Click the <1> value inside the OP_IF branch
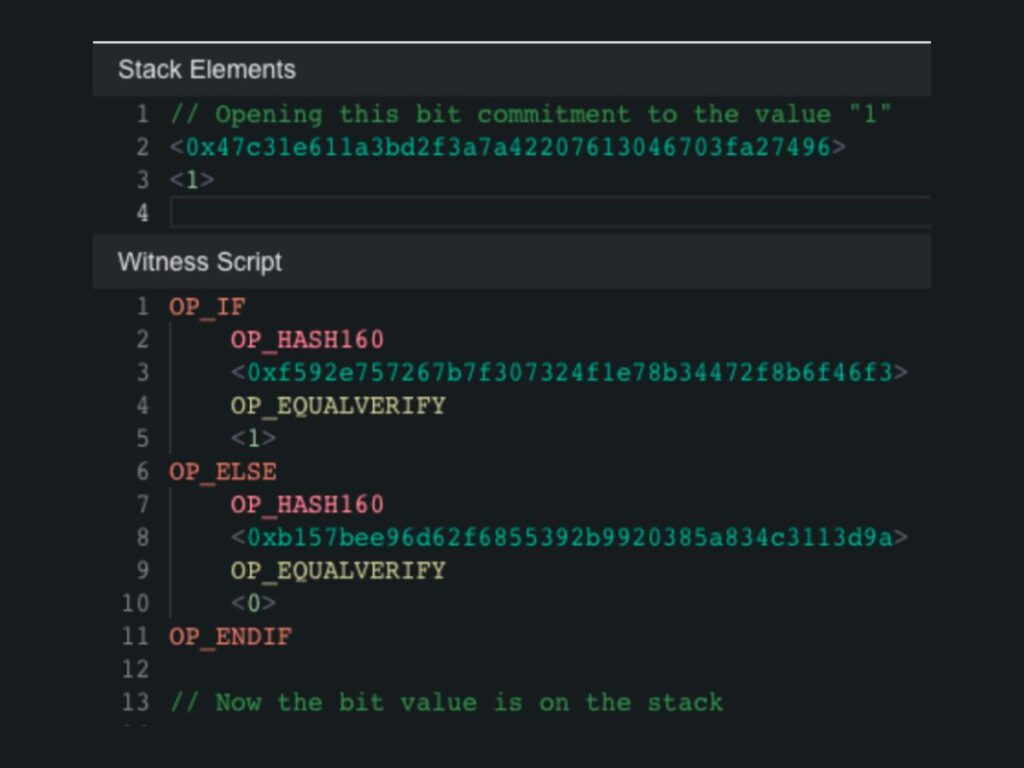The image size is (1024, 768). pos(253,439)
